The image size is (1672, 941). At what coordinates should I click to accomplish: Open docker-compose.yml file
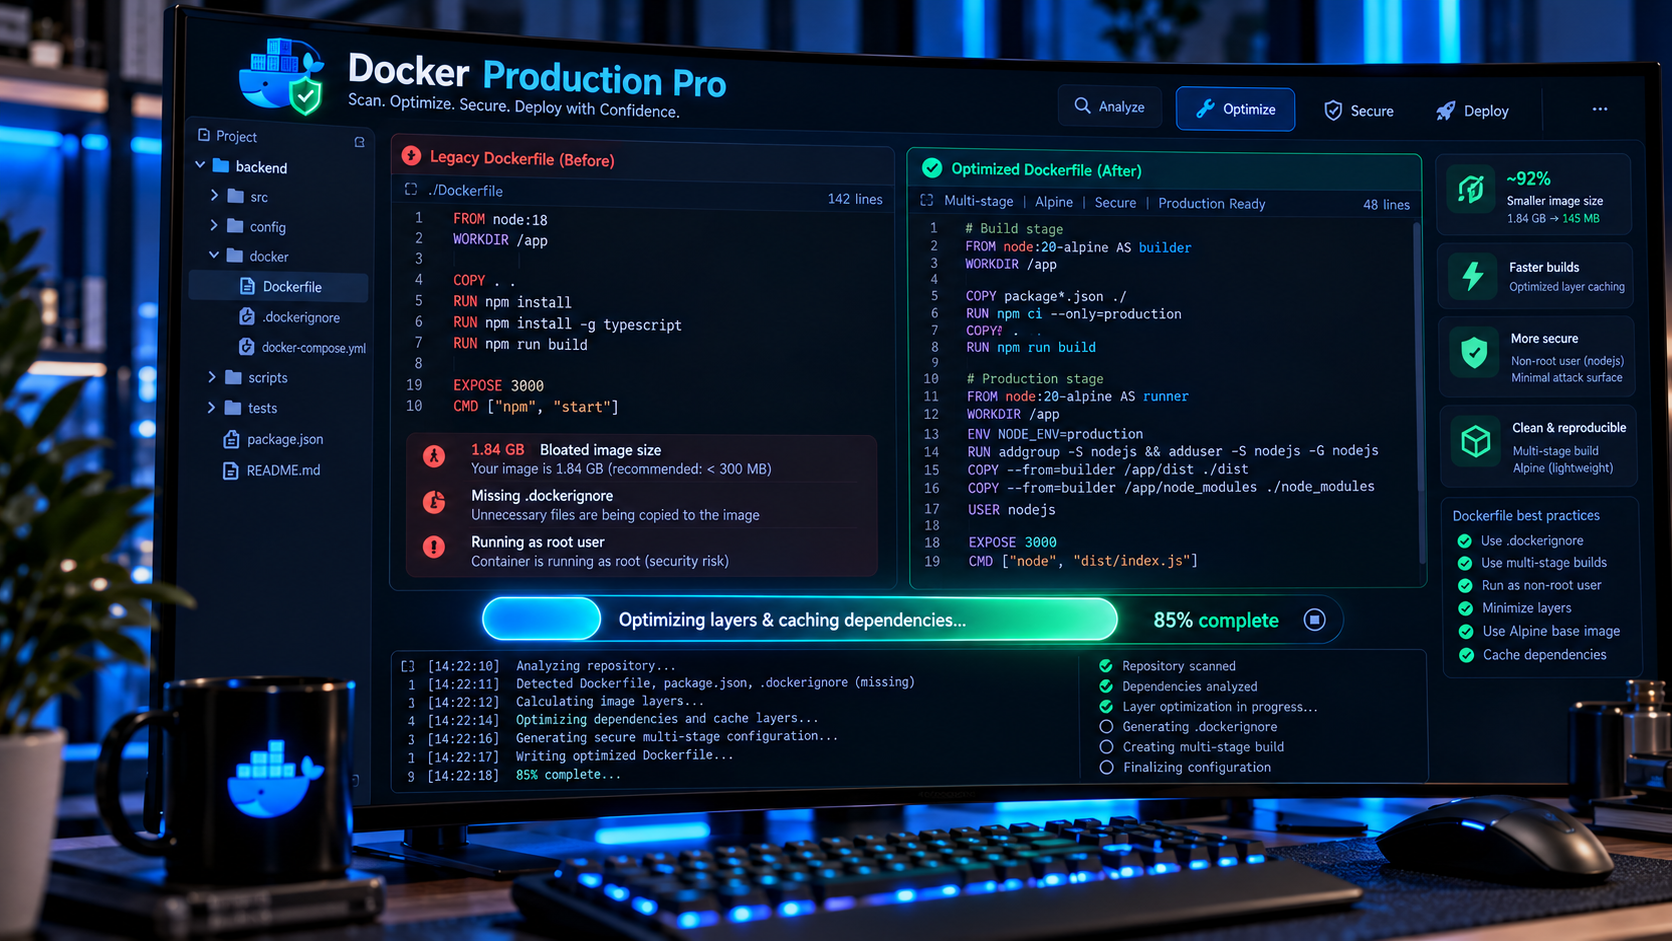(302, 347)
